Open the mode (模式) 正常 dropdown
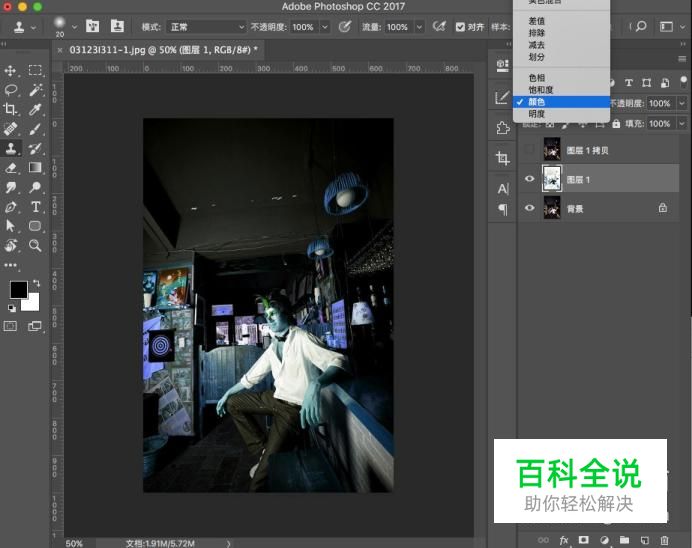The image size is (692, 548). point(206,27)
